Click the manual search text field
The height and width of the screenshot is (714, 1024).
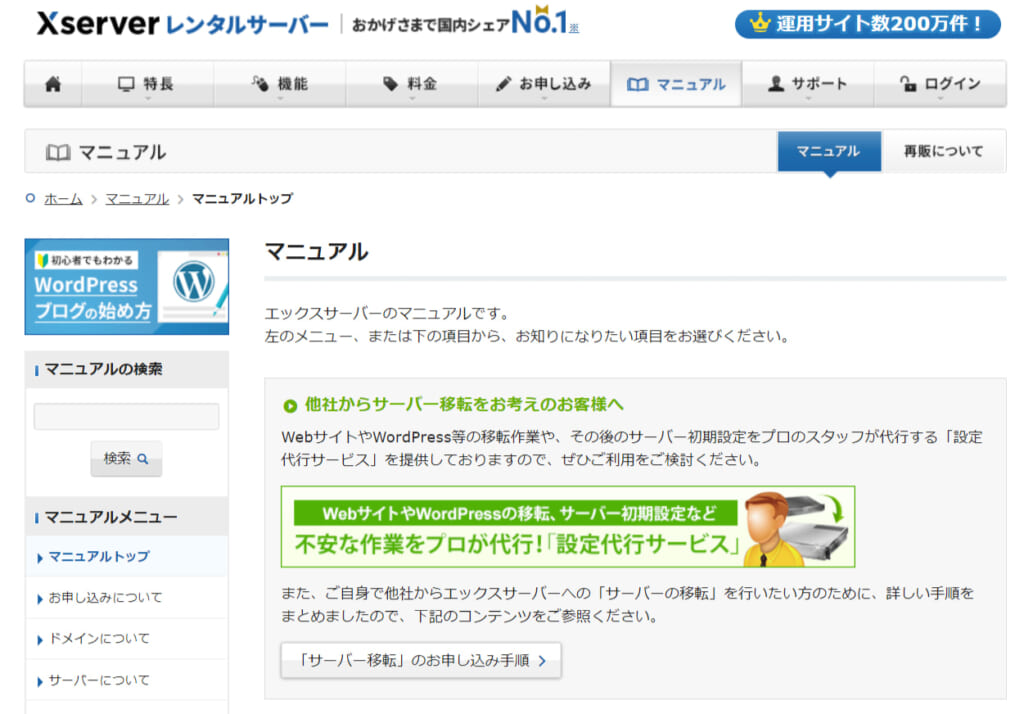(126, 416)
